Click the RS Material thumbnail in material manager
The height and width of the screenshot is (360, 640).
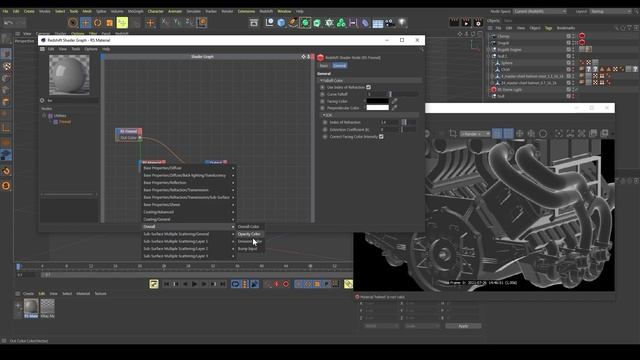[x=31, y=307]
